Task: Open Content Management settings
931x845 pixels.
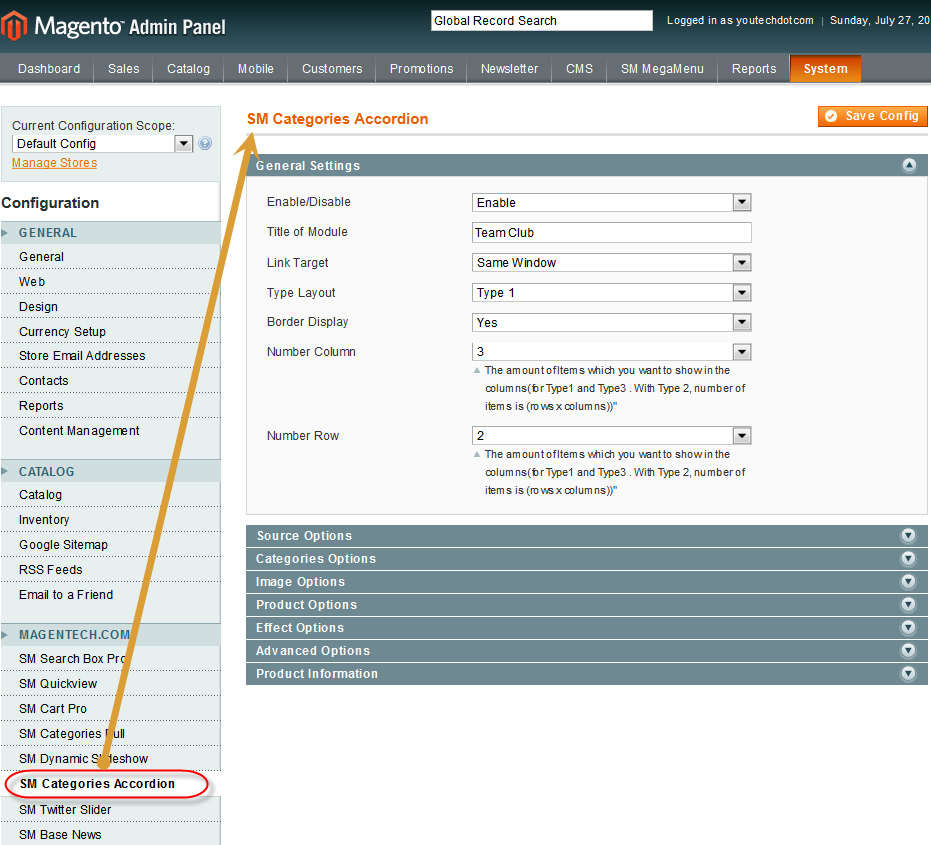Action: point(110,431)
